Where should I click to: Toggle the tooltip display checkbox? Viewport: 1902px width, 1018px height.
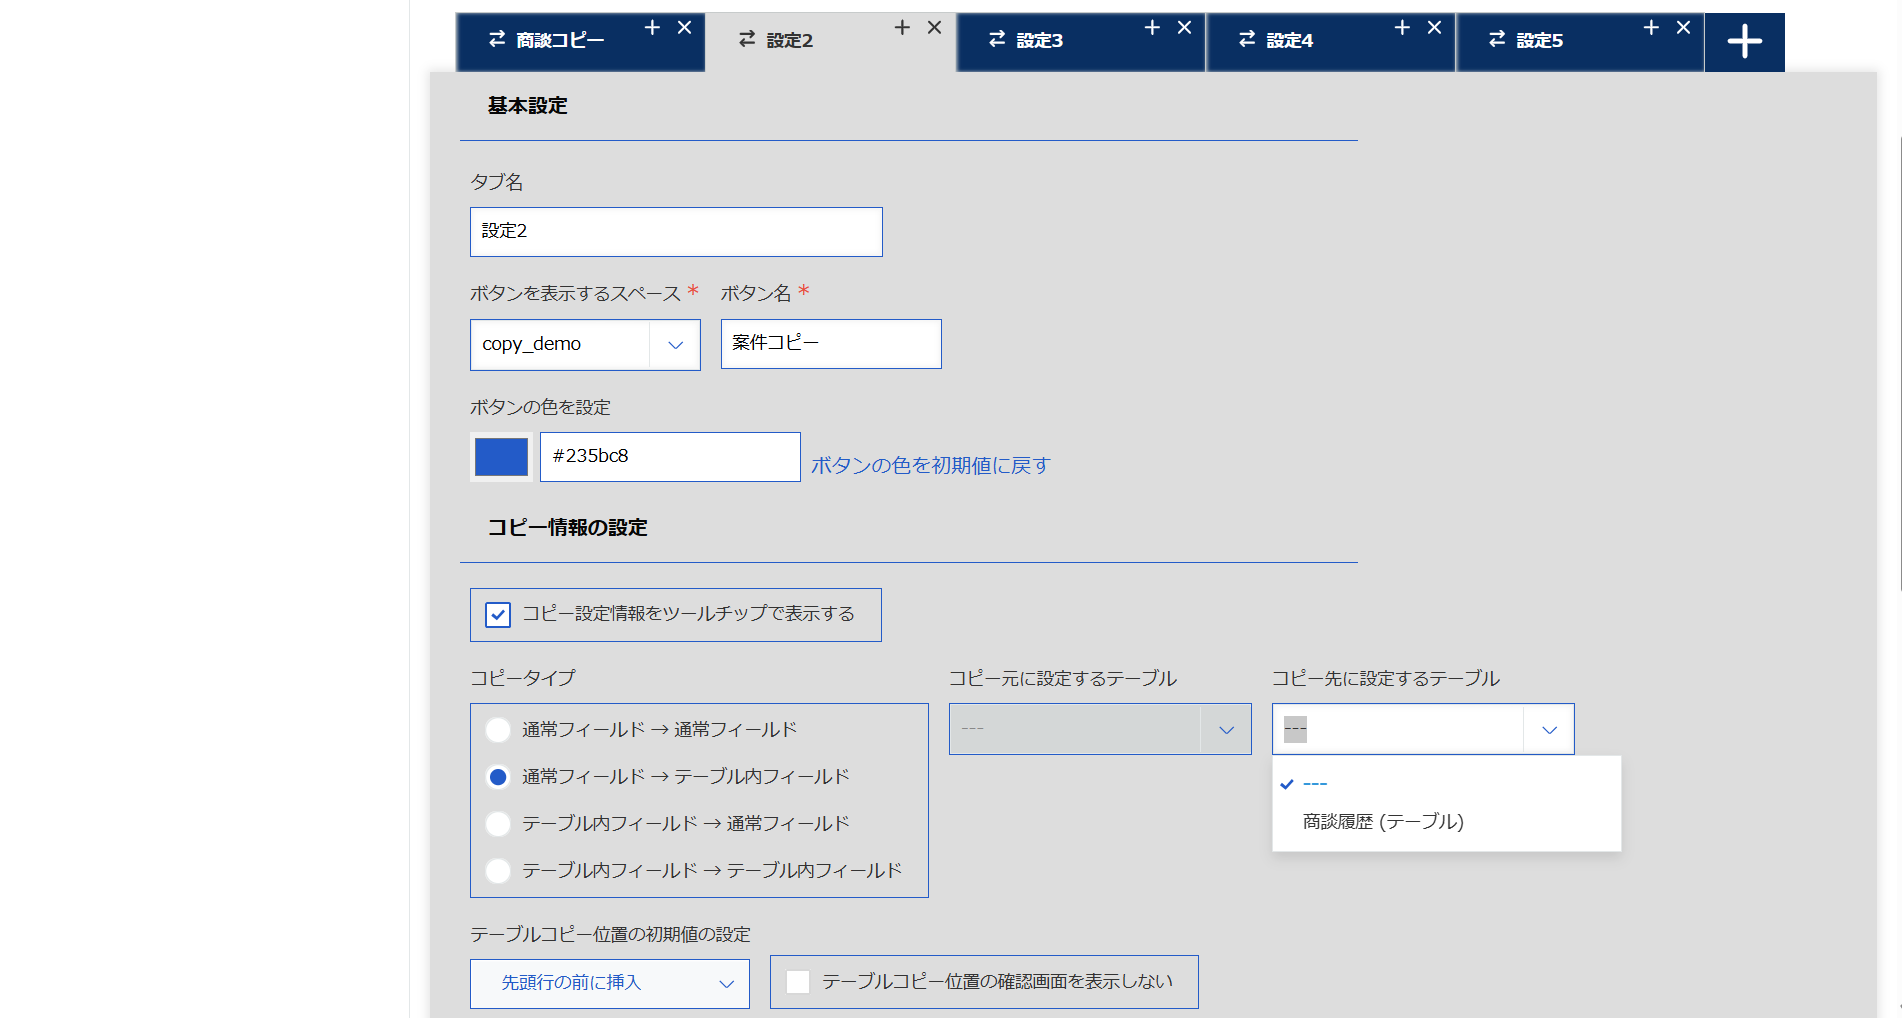point(498,615)
